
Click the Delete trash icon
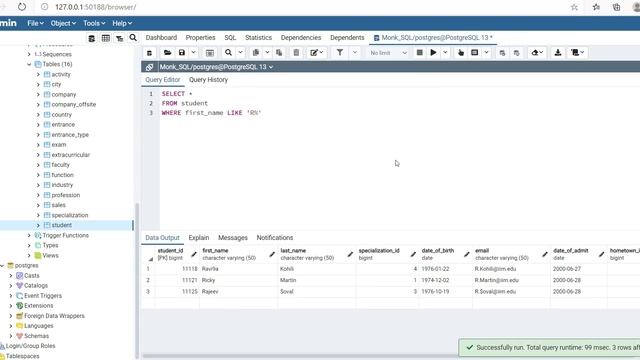pyautogui.click(x=296, y=53)
